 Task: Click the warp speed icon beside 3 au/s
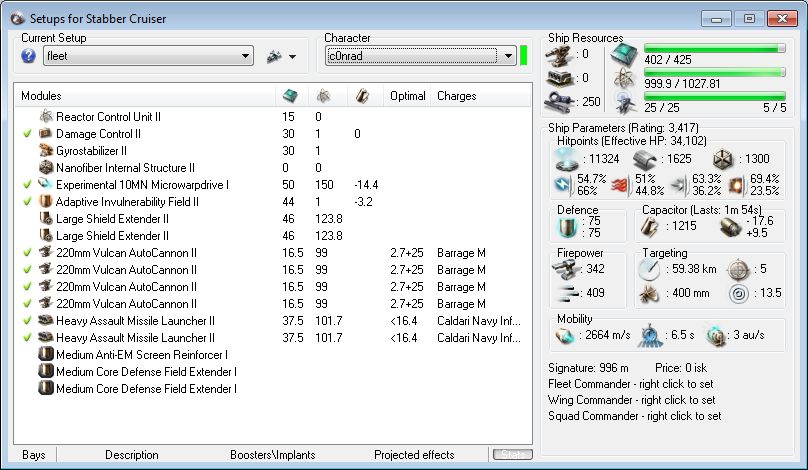(716, 335)
